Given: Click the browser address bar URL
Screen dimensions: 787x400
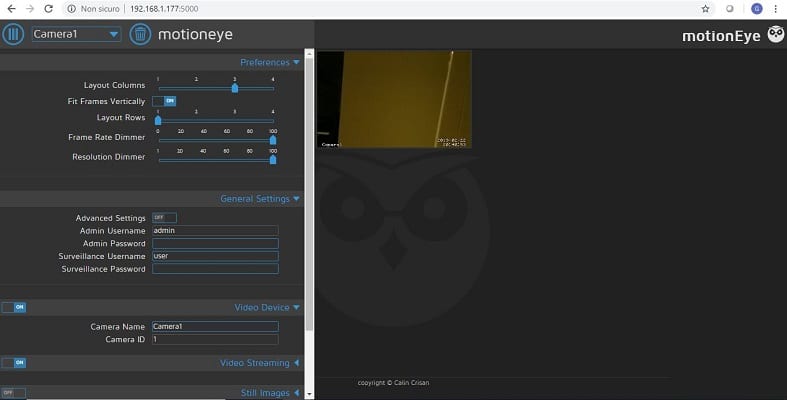Looking at the screenshot, I should [164, 9].
